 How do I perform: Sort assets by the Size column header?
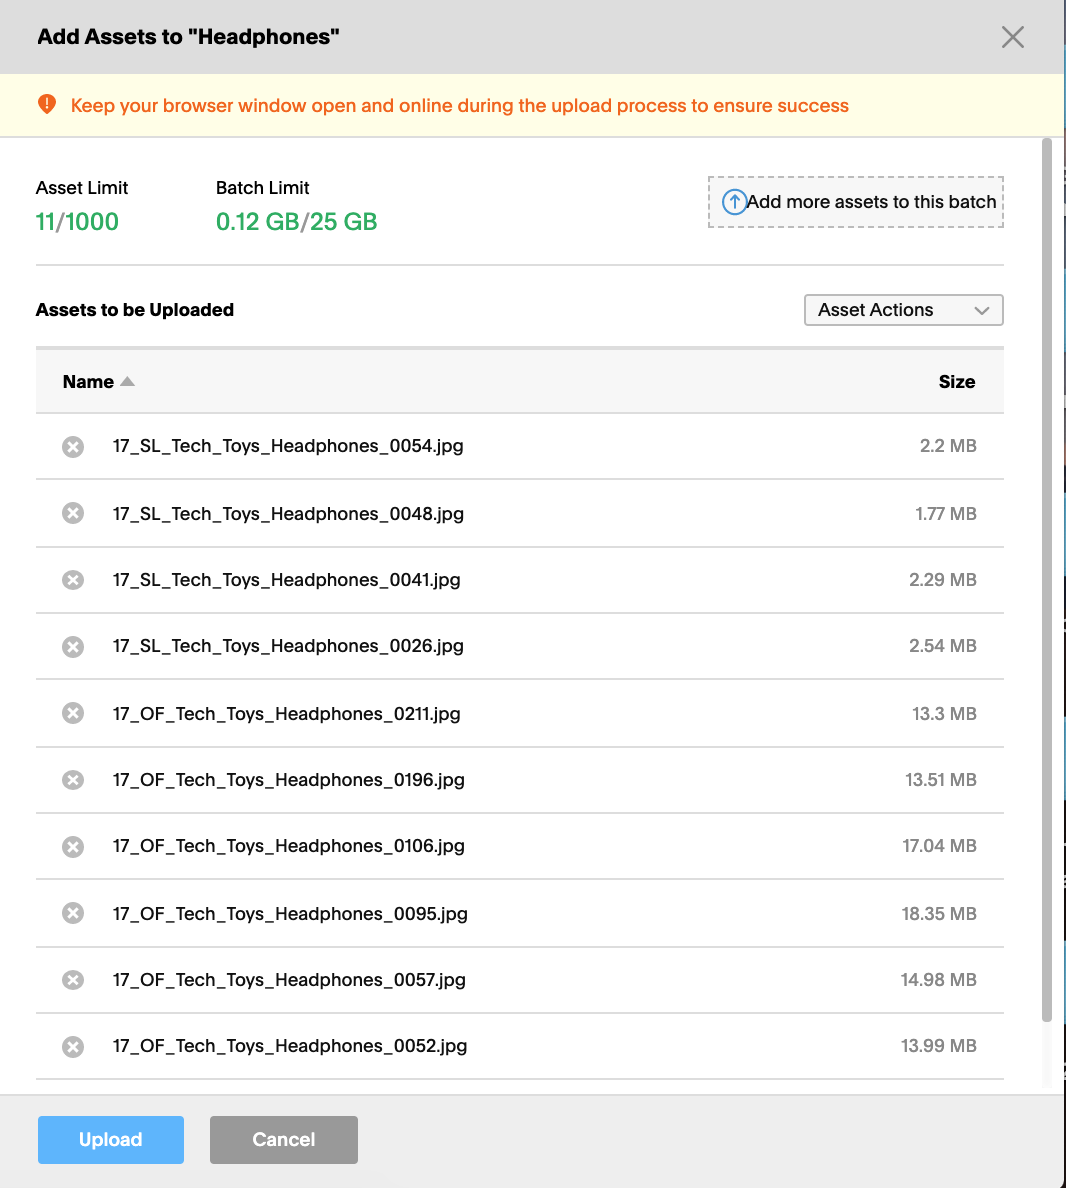pyautogui.click(x=956, y=382)
